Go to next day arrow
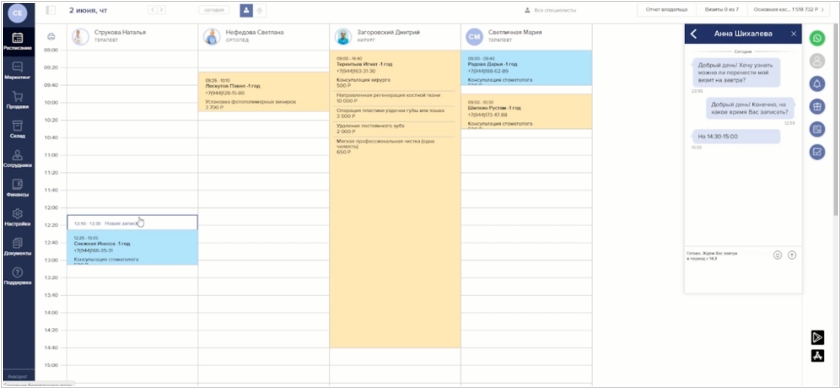 161,10
